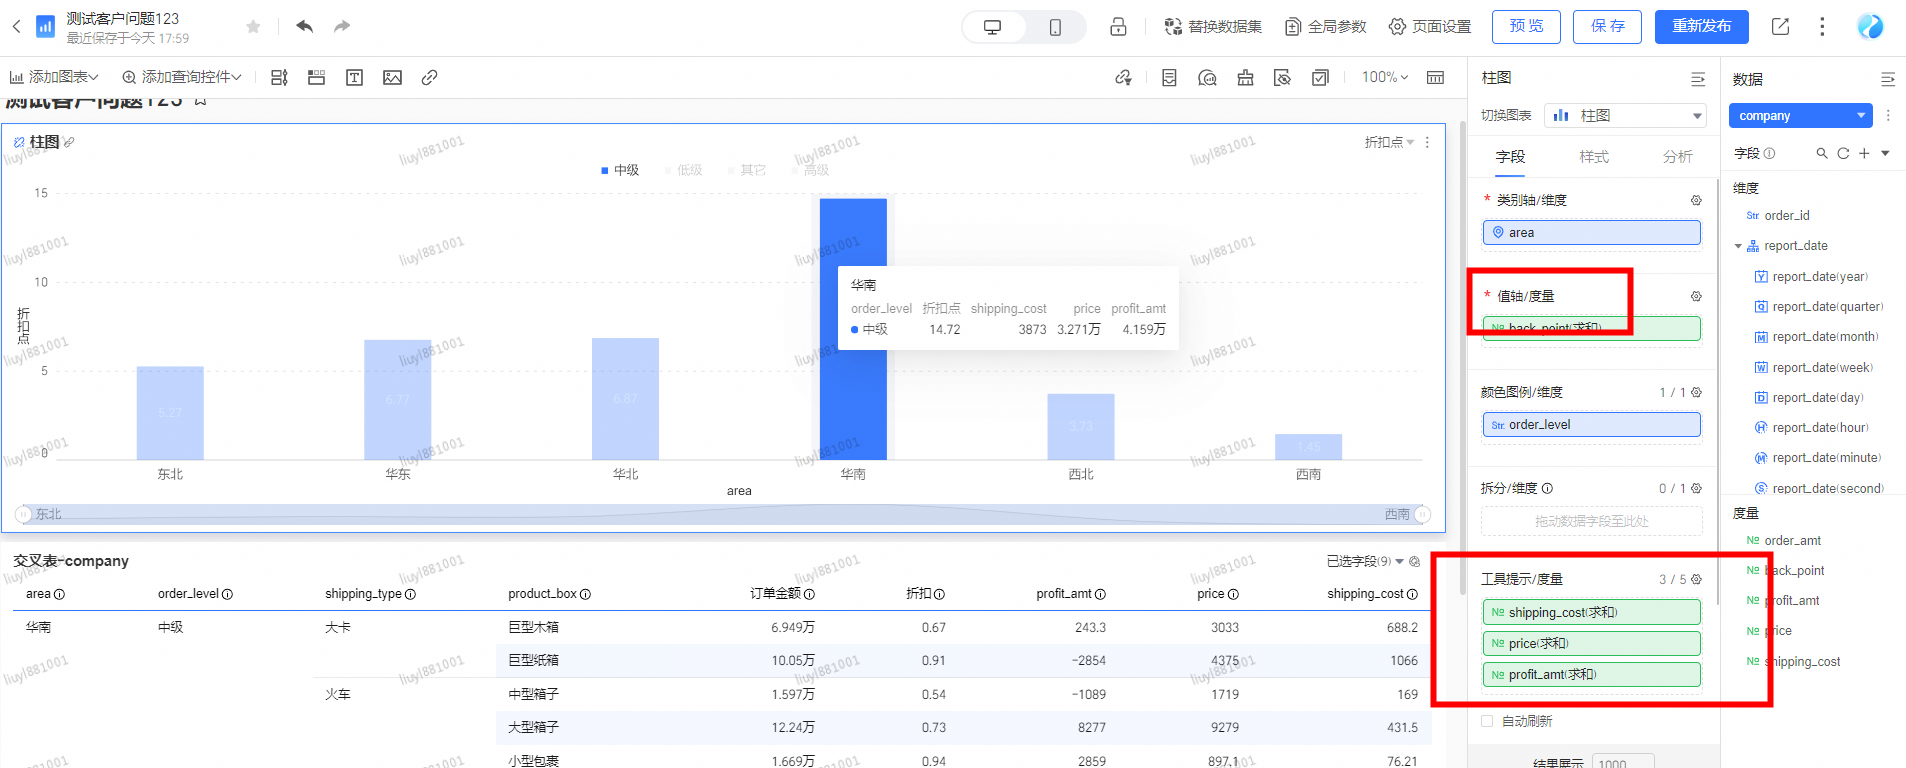This screenshot has width=1906, height=768.
Task: Open the 添加图表 dropdown
Action: tap(55, 77)
